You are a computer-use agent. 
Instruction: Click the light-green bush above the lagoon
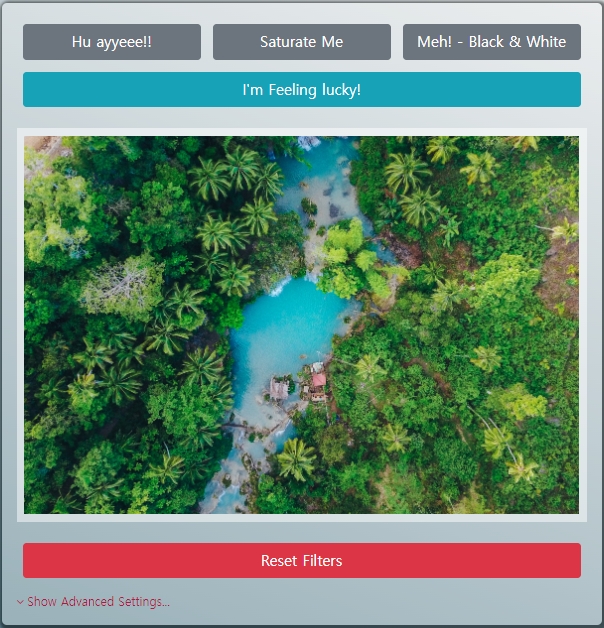pyautogui.click(x=344, y=238)
